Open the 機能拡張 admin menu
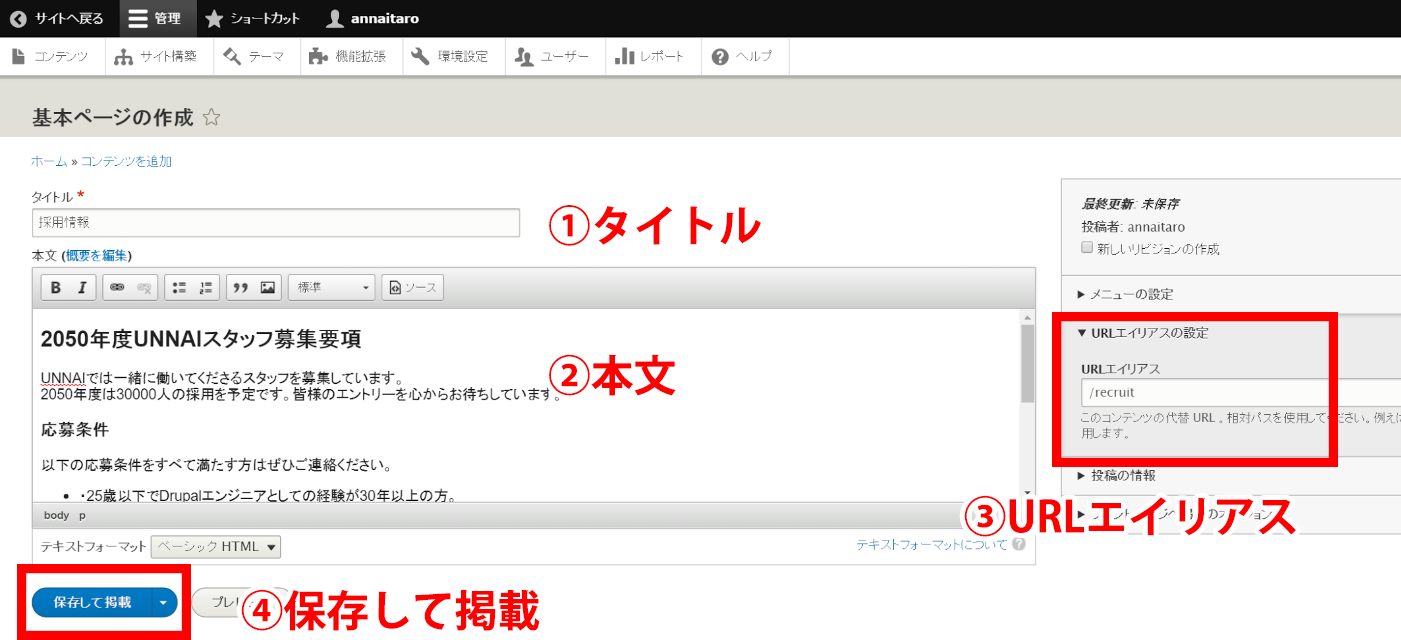Image resolution: width=1401 pixels, height=640 pixels. (351, 56)
